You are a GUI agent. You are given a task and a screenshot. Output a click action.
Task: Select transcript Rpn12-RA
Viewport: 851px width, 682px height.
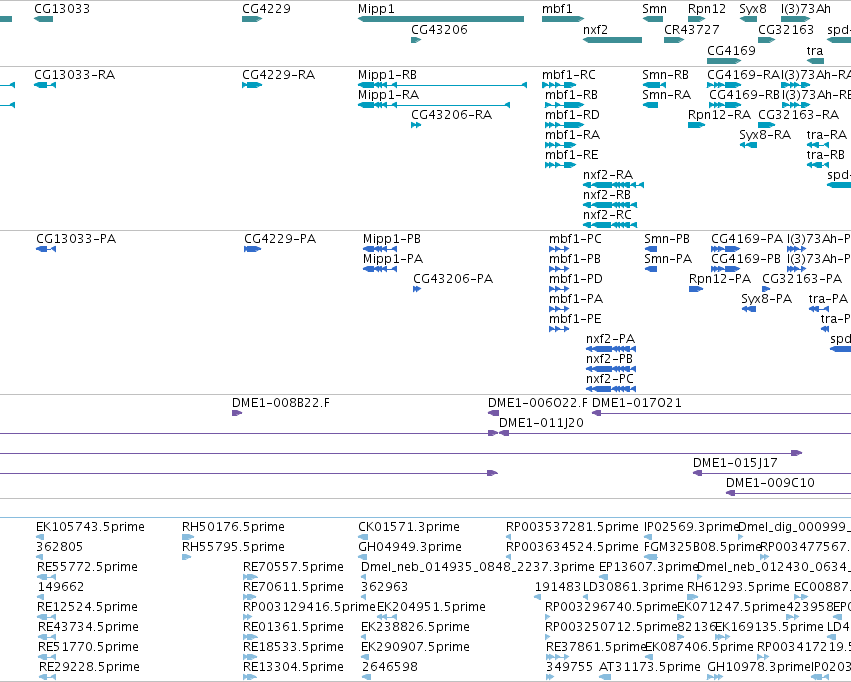(x=719, y=114)
